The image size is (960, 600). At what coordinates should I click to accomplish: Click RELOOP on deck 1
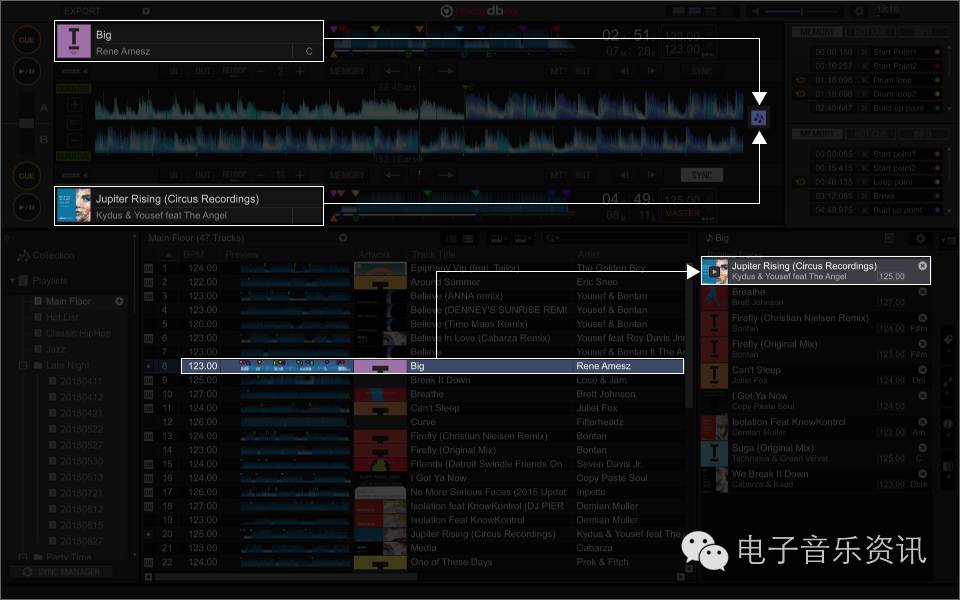(234, 71)
